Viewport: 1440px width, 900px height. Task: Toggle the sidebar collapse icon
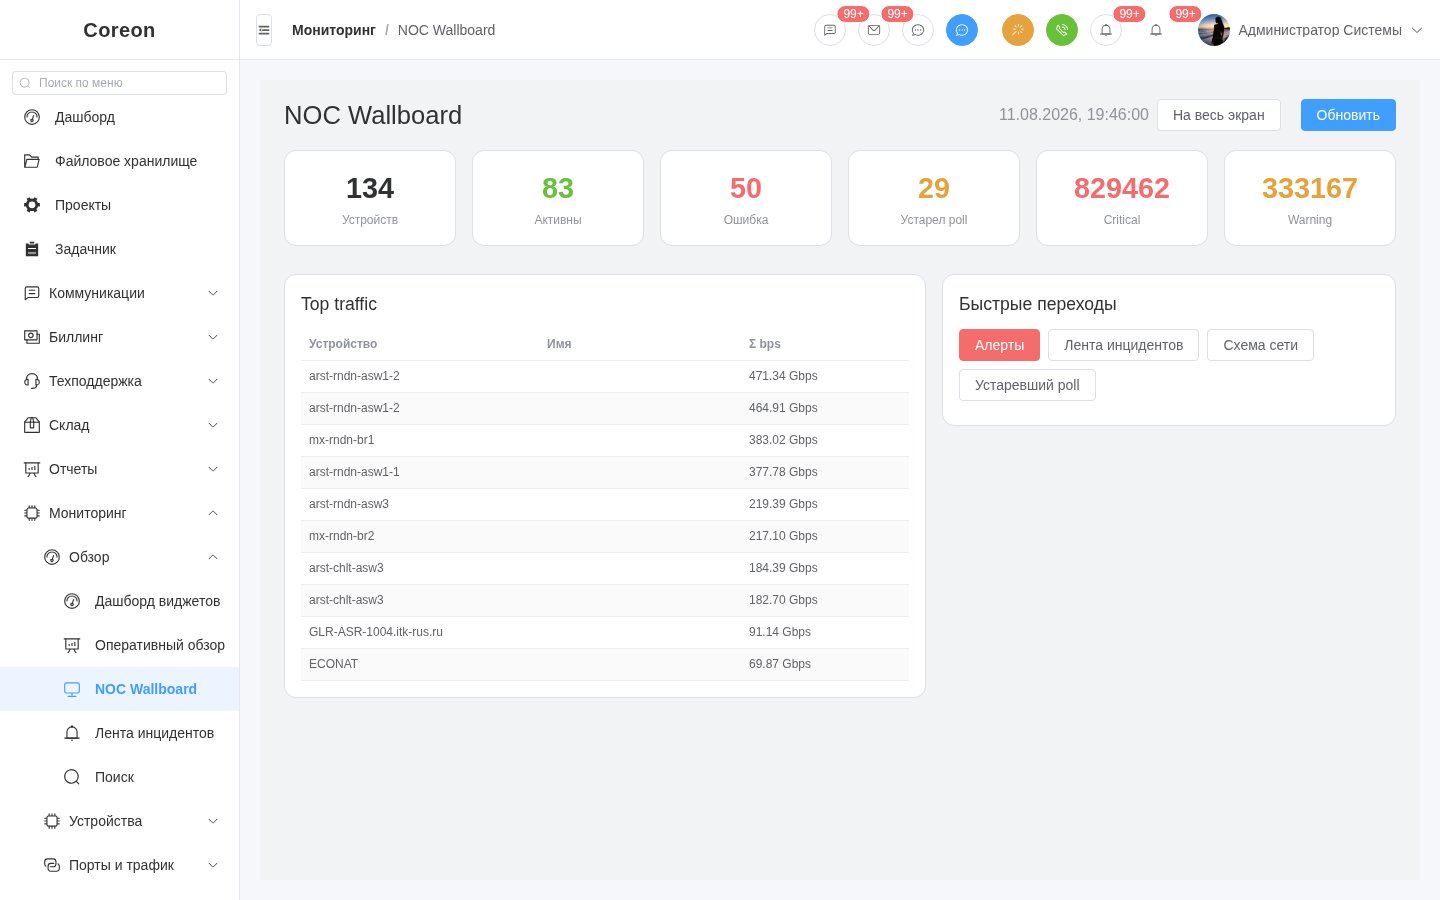264,30
